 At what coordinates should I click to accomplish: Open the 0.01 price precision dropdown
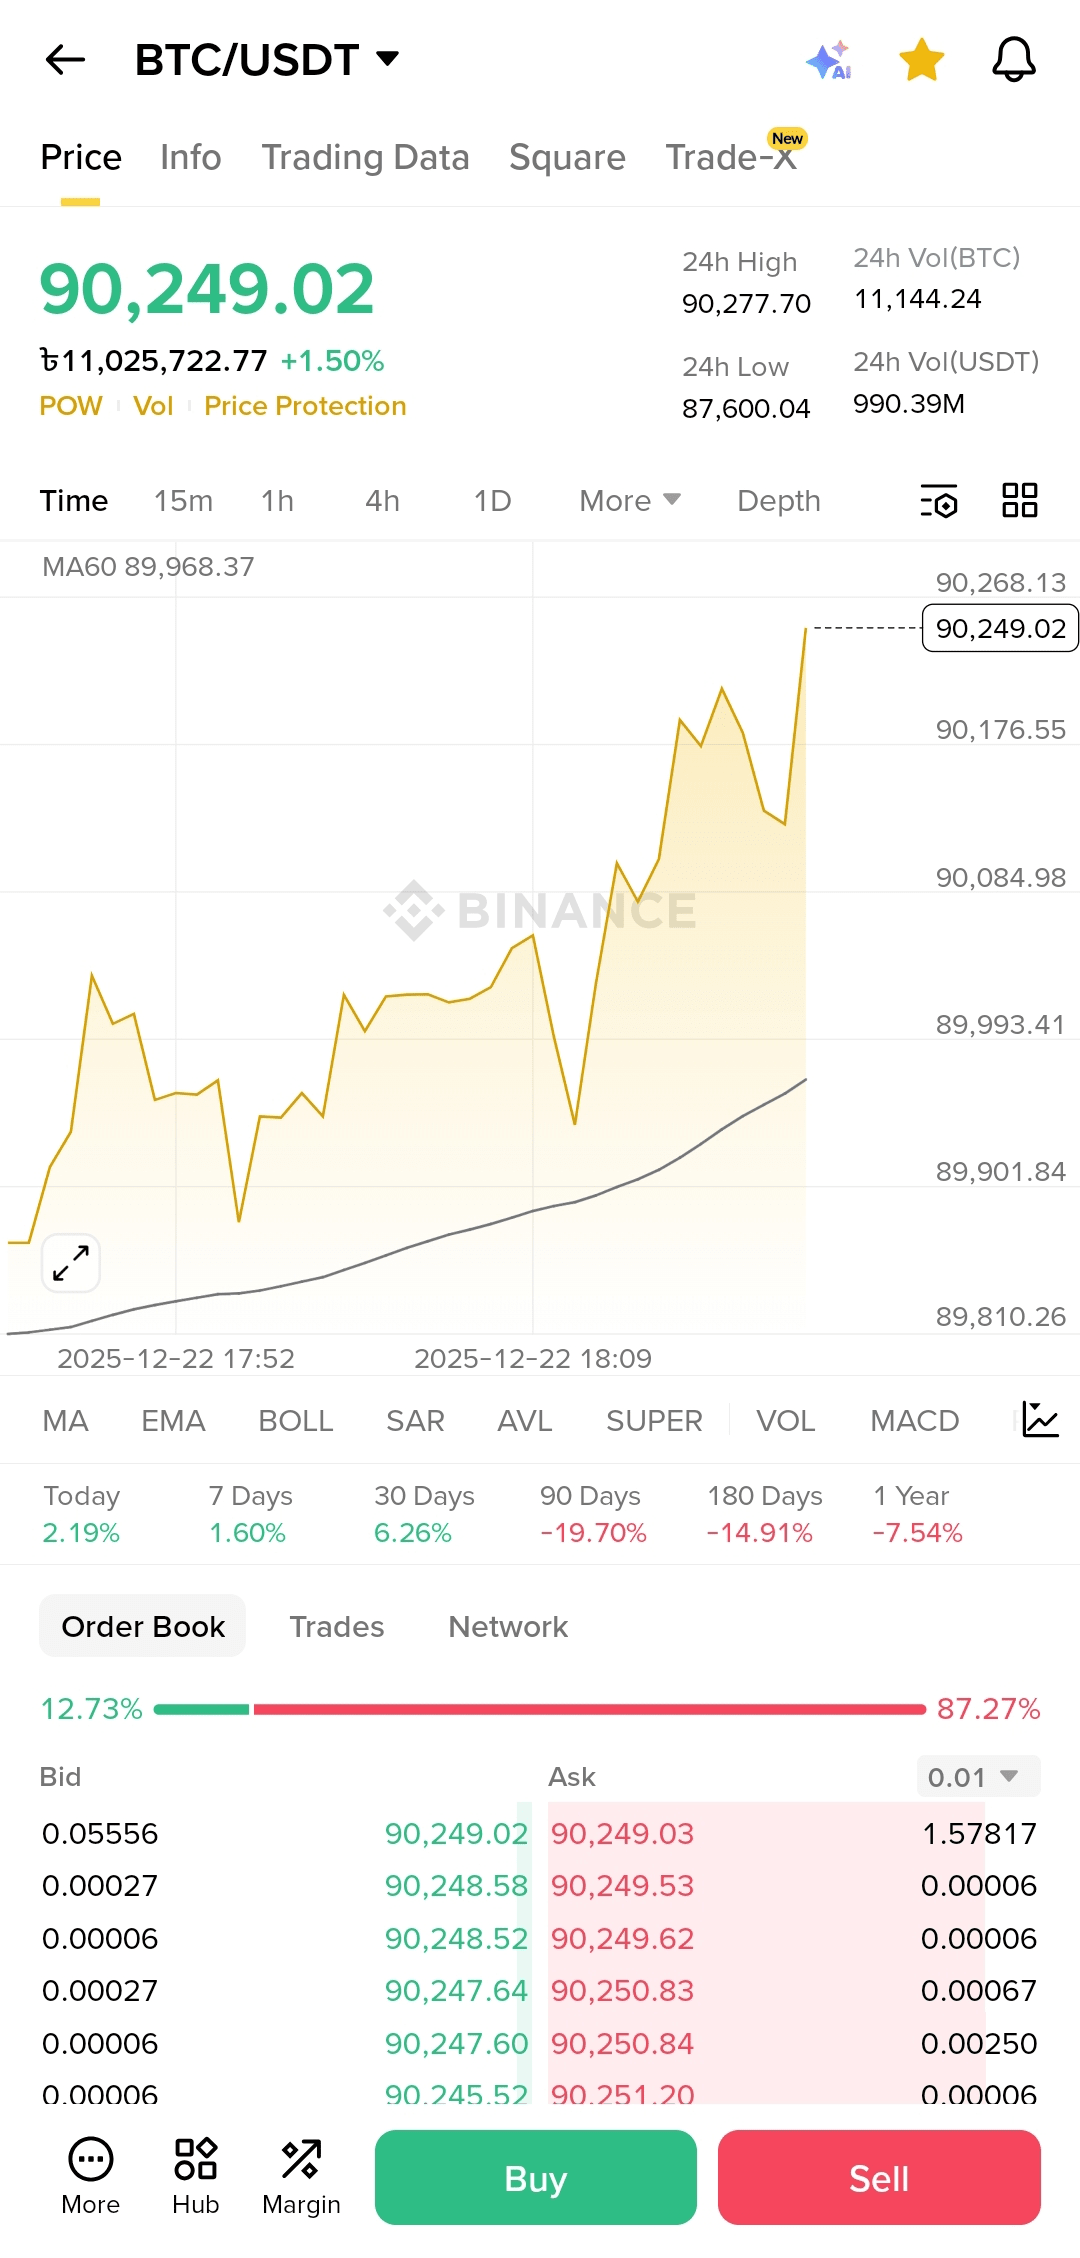(977, 1777)
